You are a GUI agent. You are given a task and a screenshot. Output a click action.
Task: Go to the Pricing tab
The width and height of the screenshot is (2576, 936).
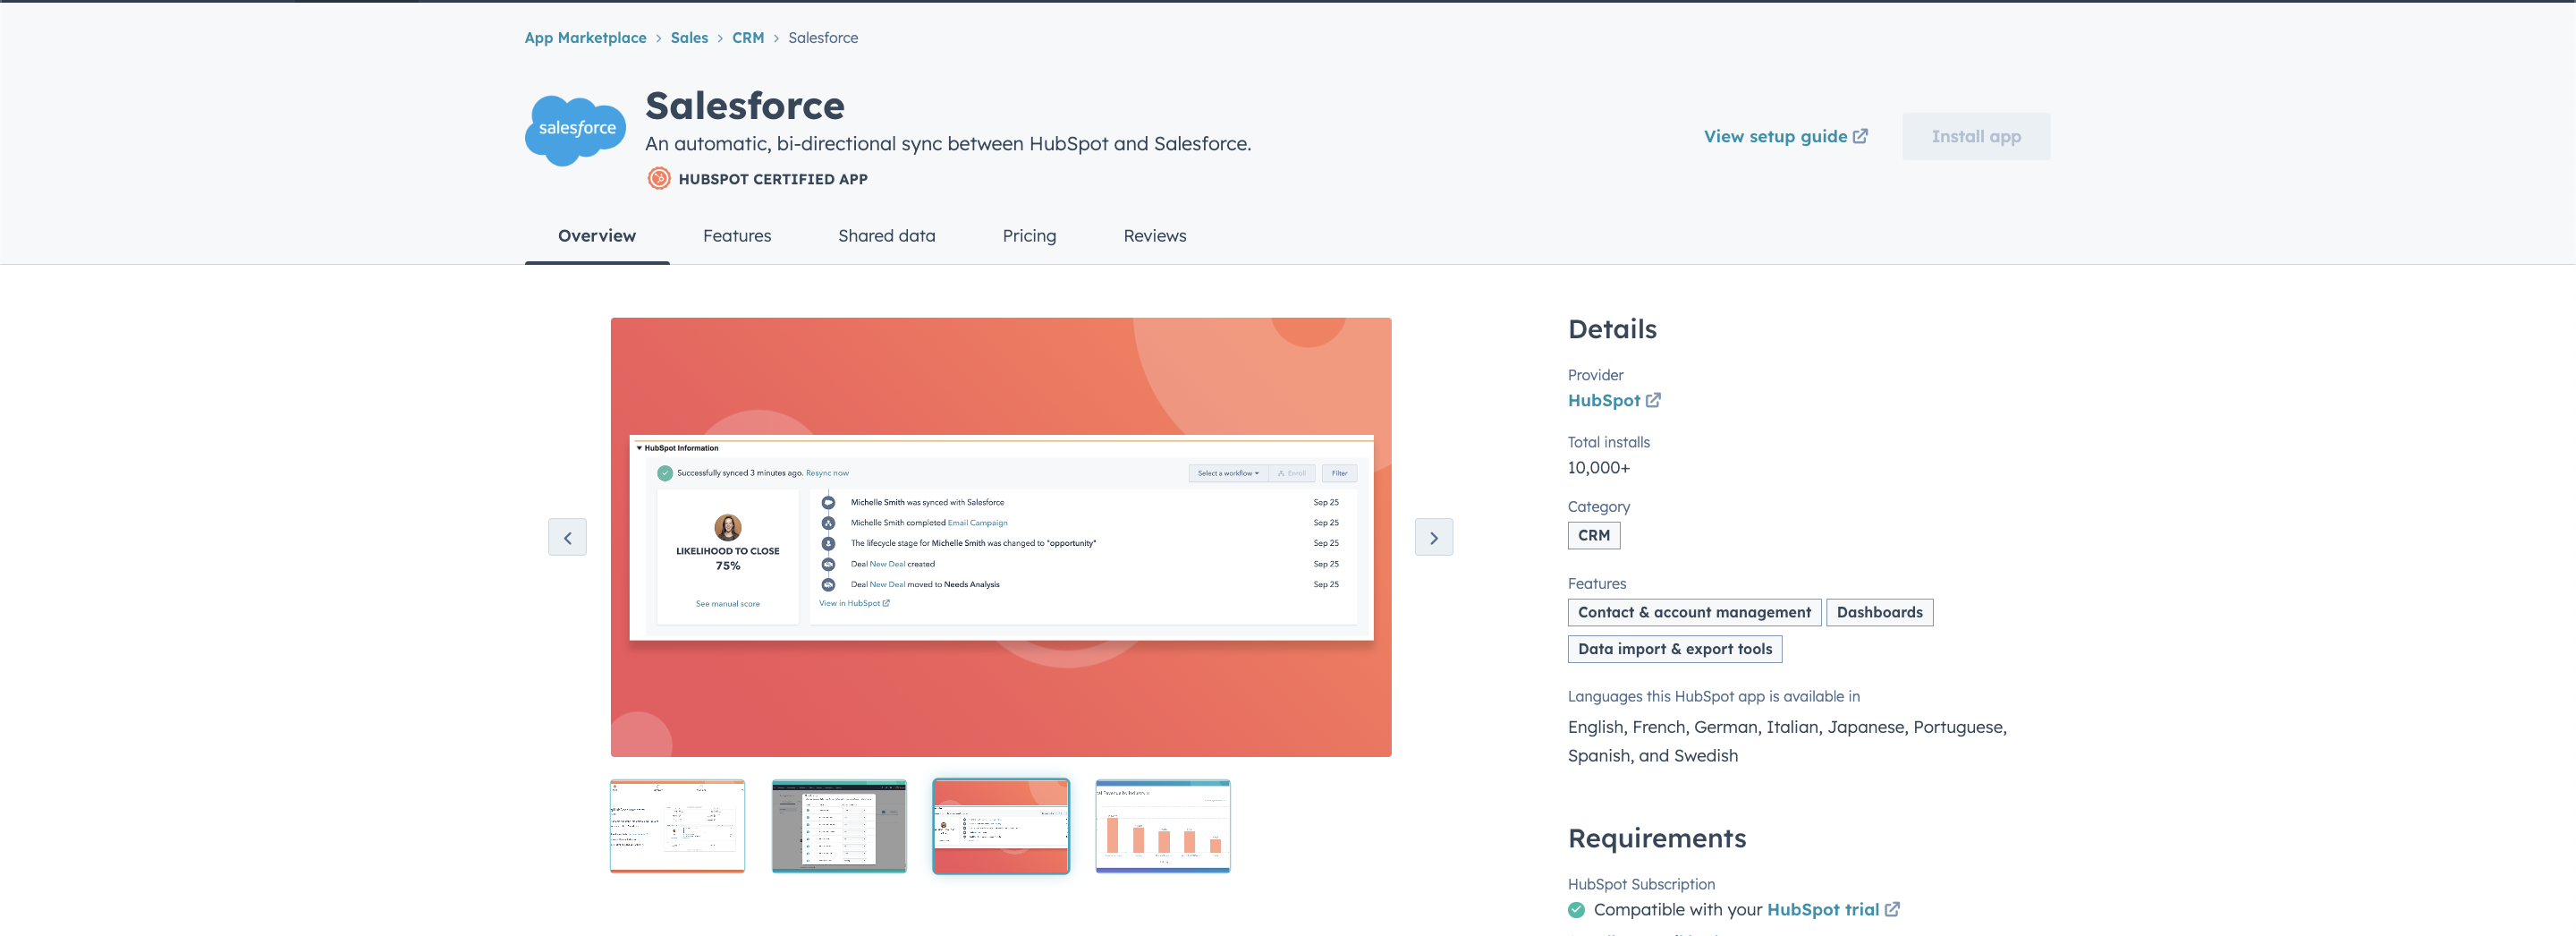[x=1029, y=236]
